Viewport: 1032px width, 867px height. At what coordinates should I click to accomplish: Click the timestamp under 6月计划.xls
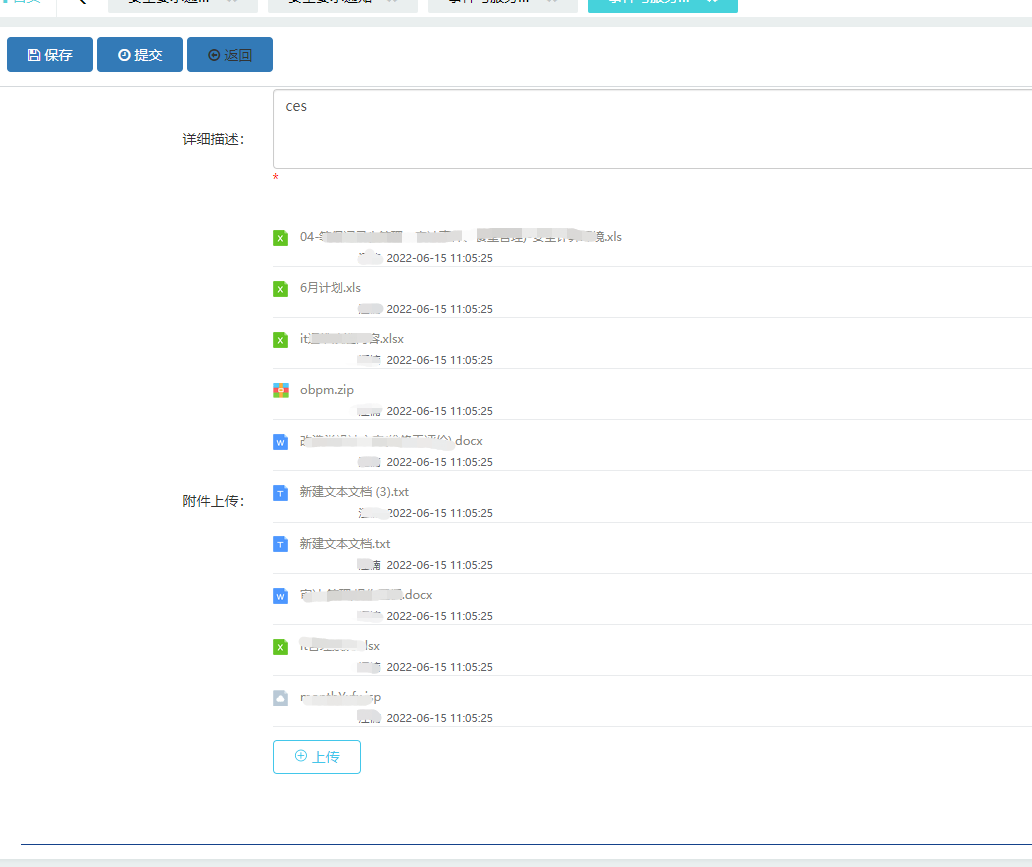440,309
